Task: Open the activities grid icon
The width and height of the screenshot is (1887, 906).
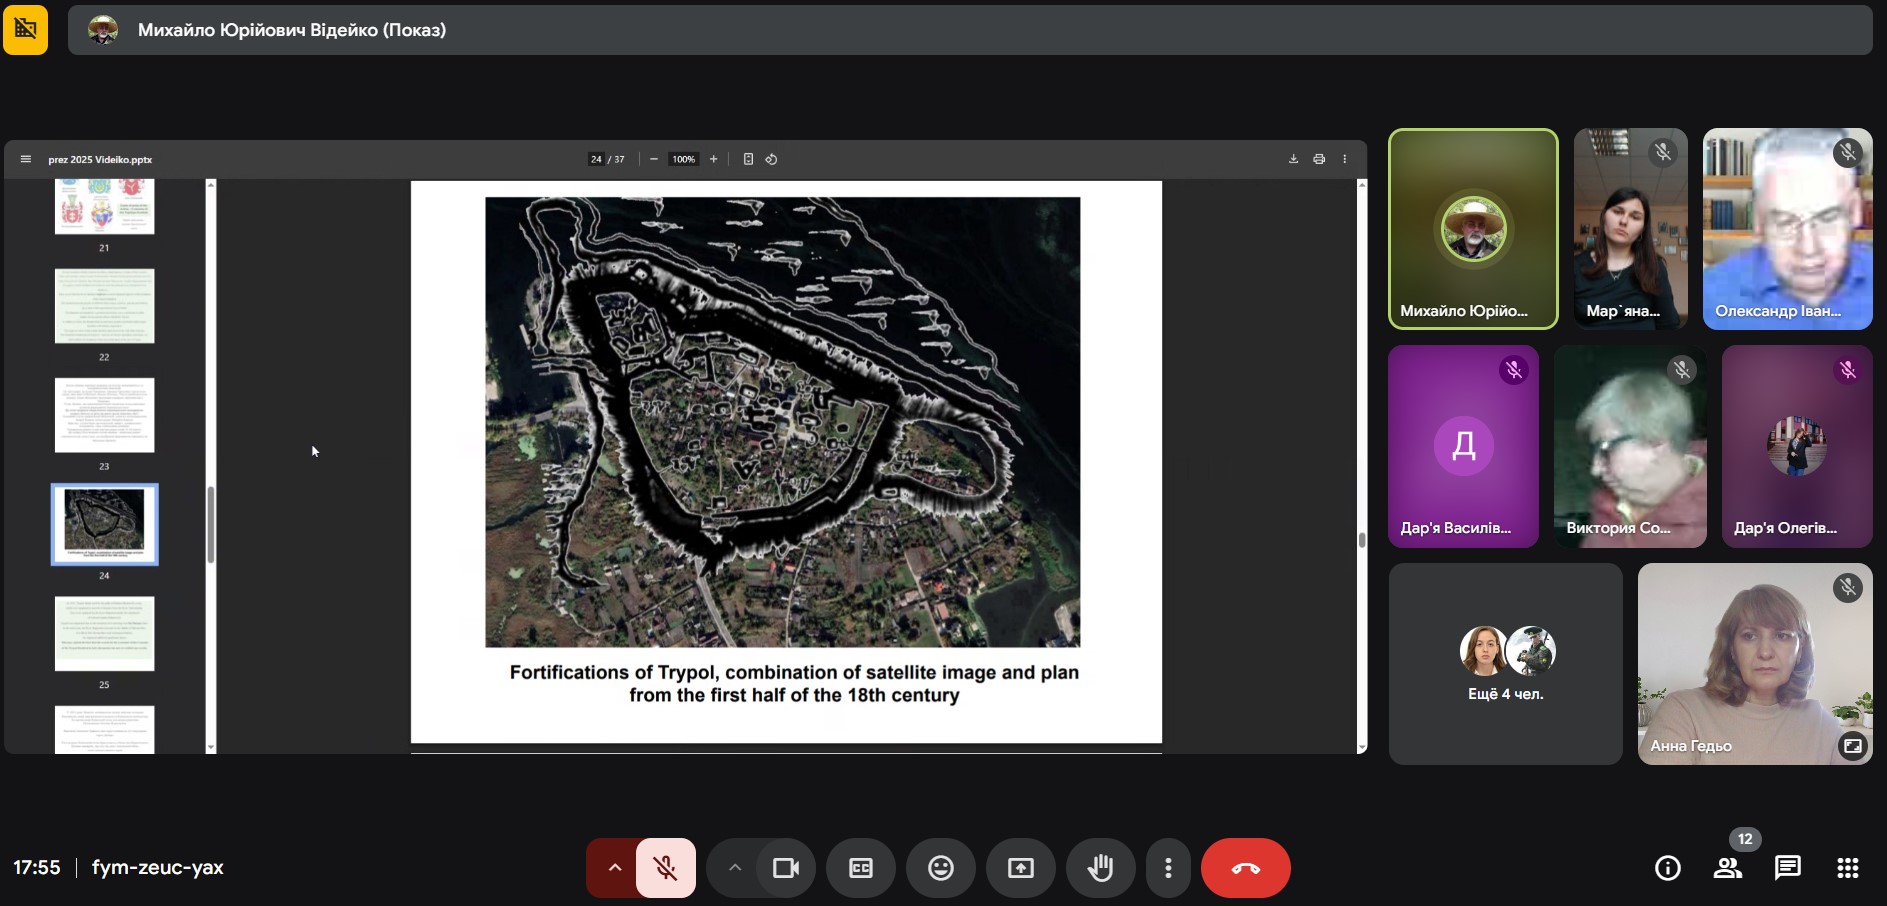Action: click(1847, 868)
